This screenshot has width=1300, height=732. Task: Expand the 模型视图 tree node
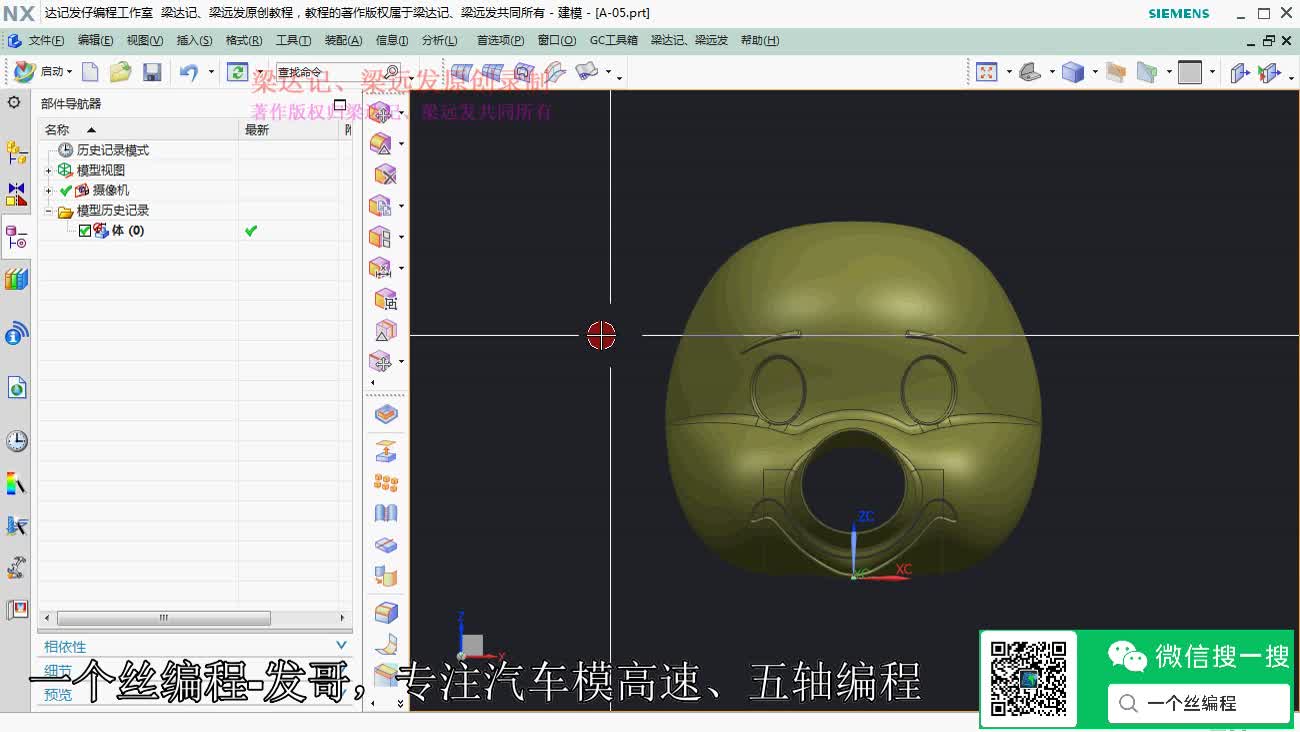(x=48, y=170)
